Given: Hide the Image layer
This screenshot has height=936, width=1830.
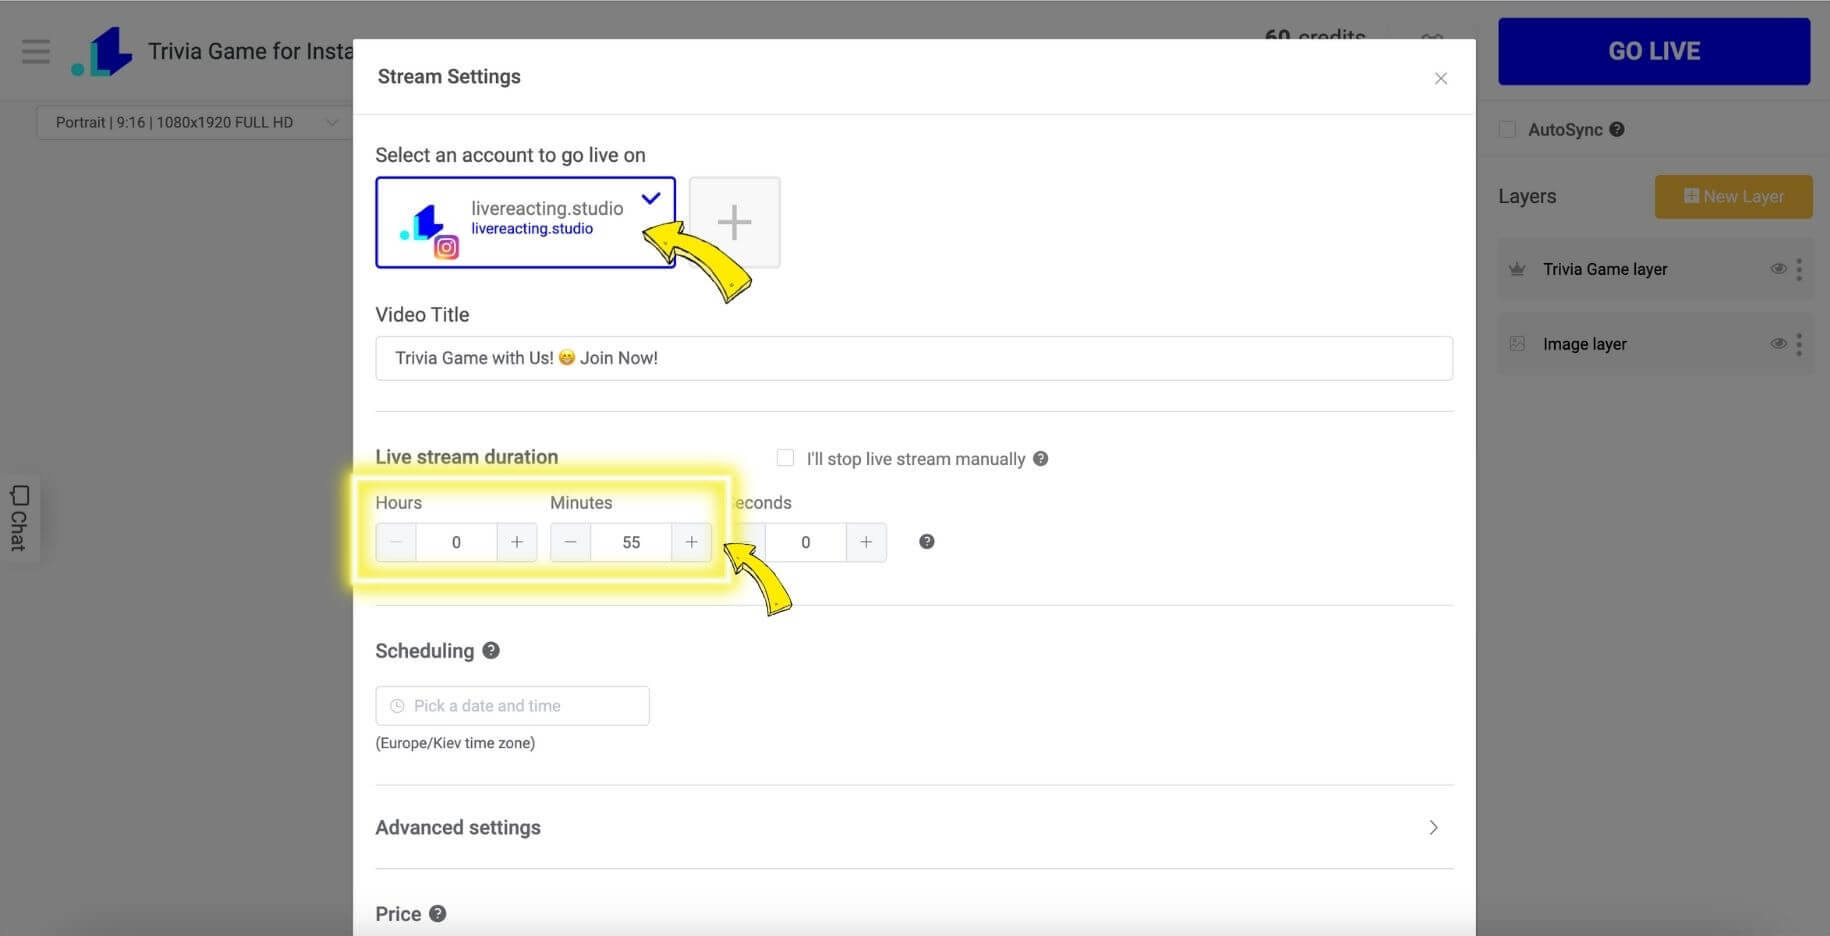Looking at the screenshot, I should tap(1778, 343).
